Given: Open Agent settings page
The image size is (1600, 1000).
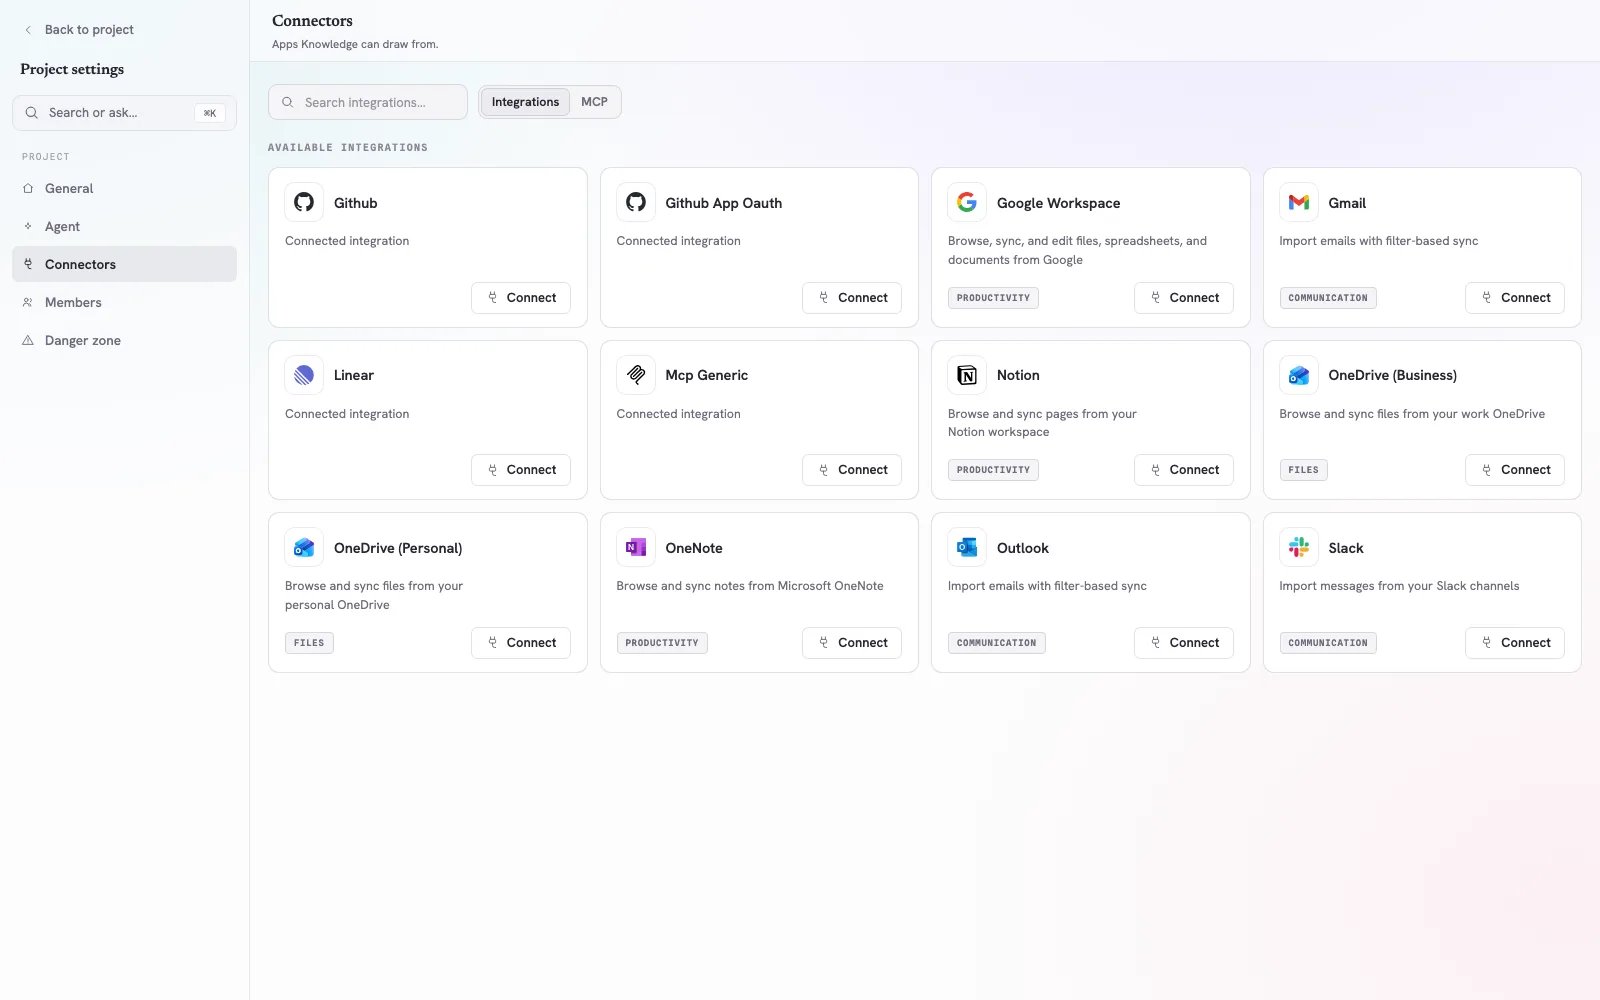Looking at the screenshot, I should pyautogui.click(x=124, y=226).
